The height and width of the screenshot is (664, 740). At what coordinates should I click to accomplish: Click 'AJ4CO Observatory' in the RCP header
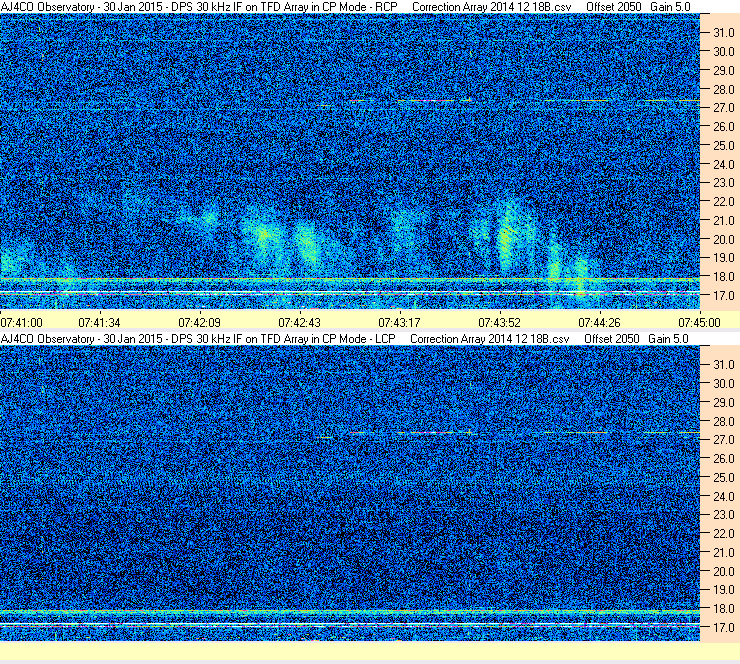coord(47,7)
